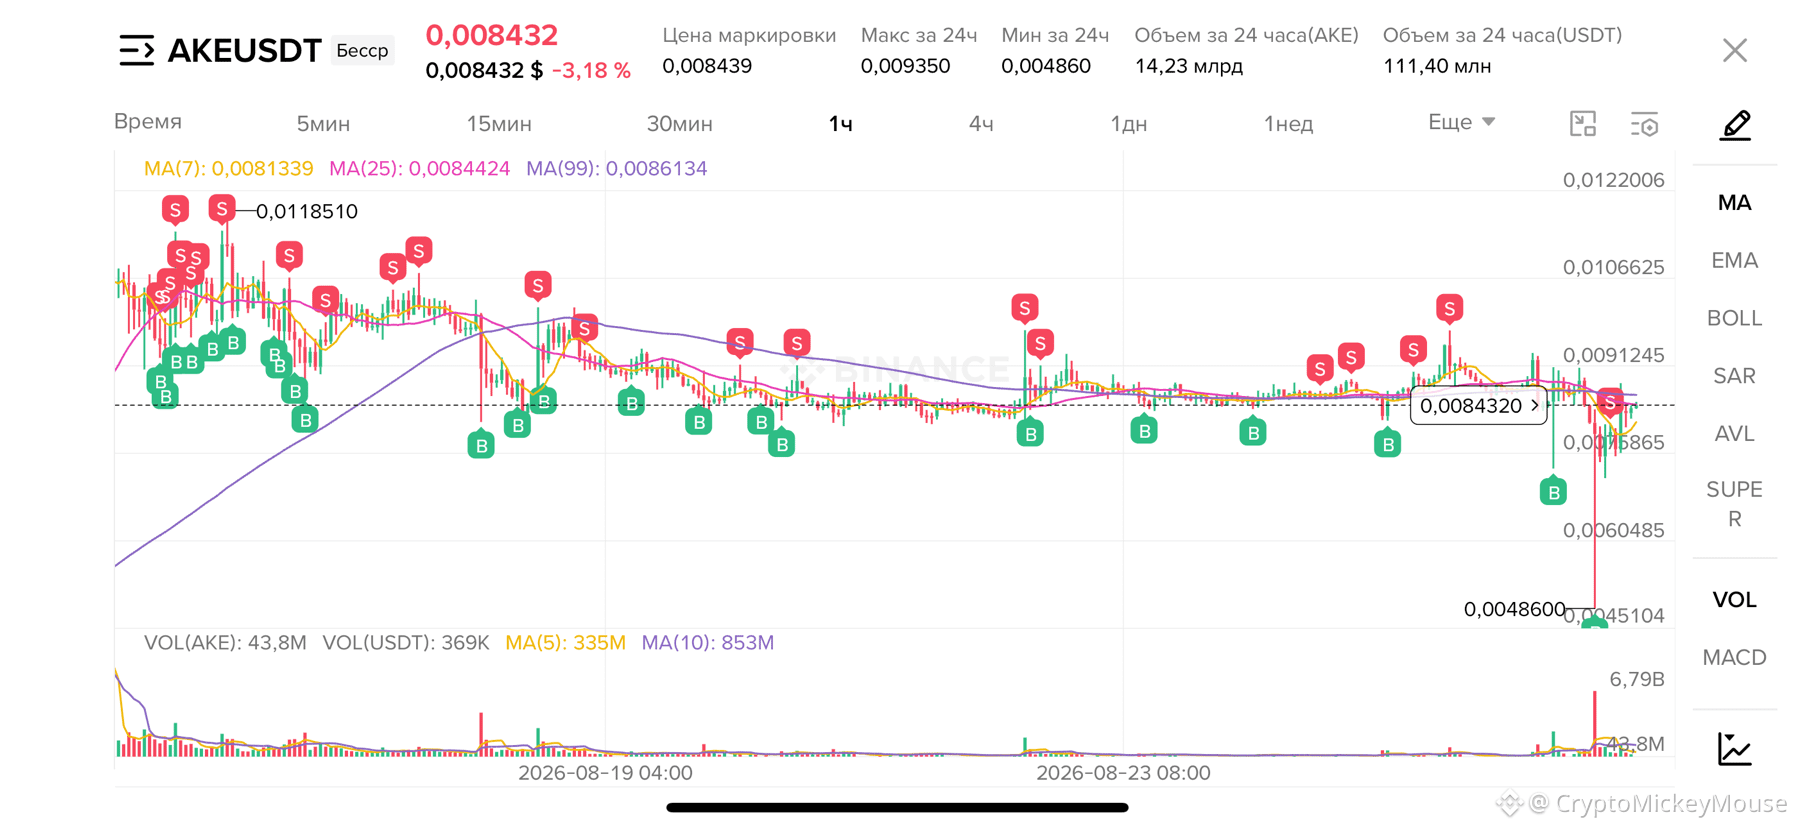The height and width of the screenshot is (828, 1795).
Task: Select the 4ч timeframe
Action: (x=981, y=124)
